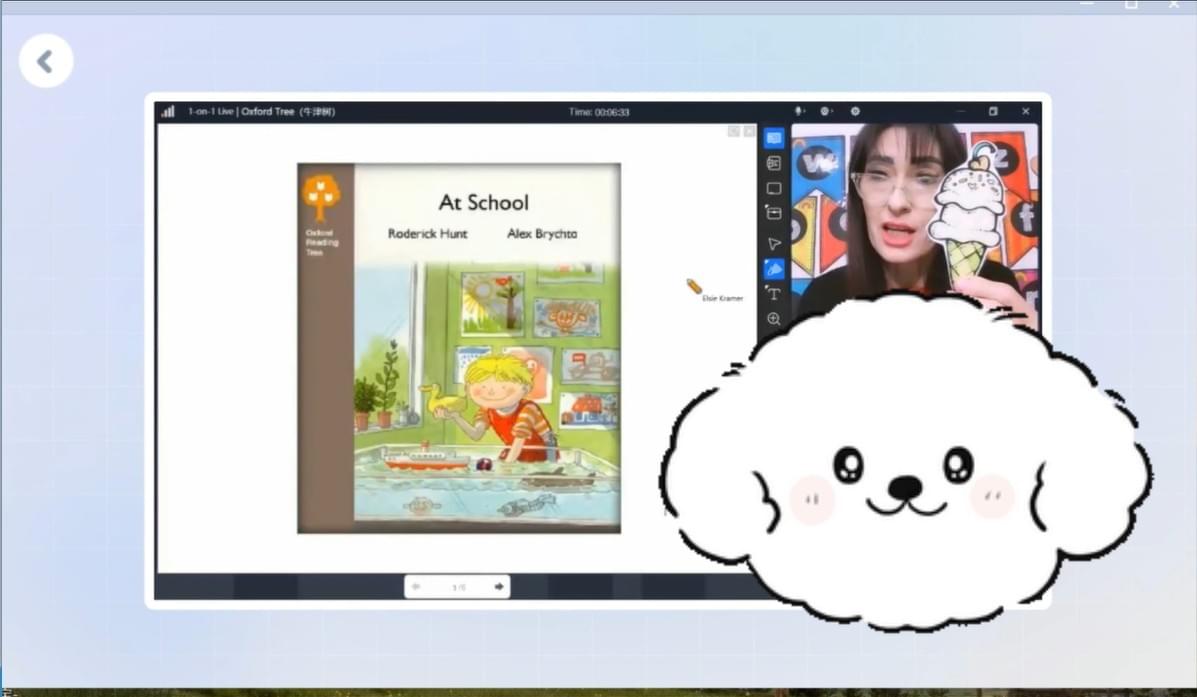Click the right small gray button atop whiteboard

click(x=749, y=131)
